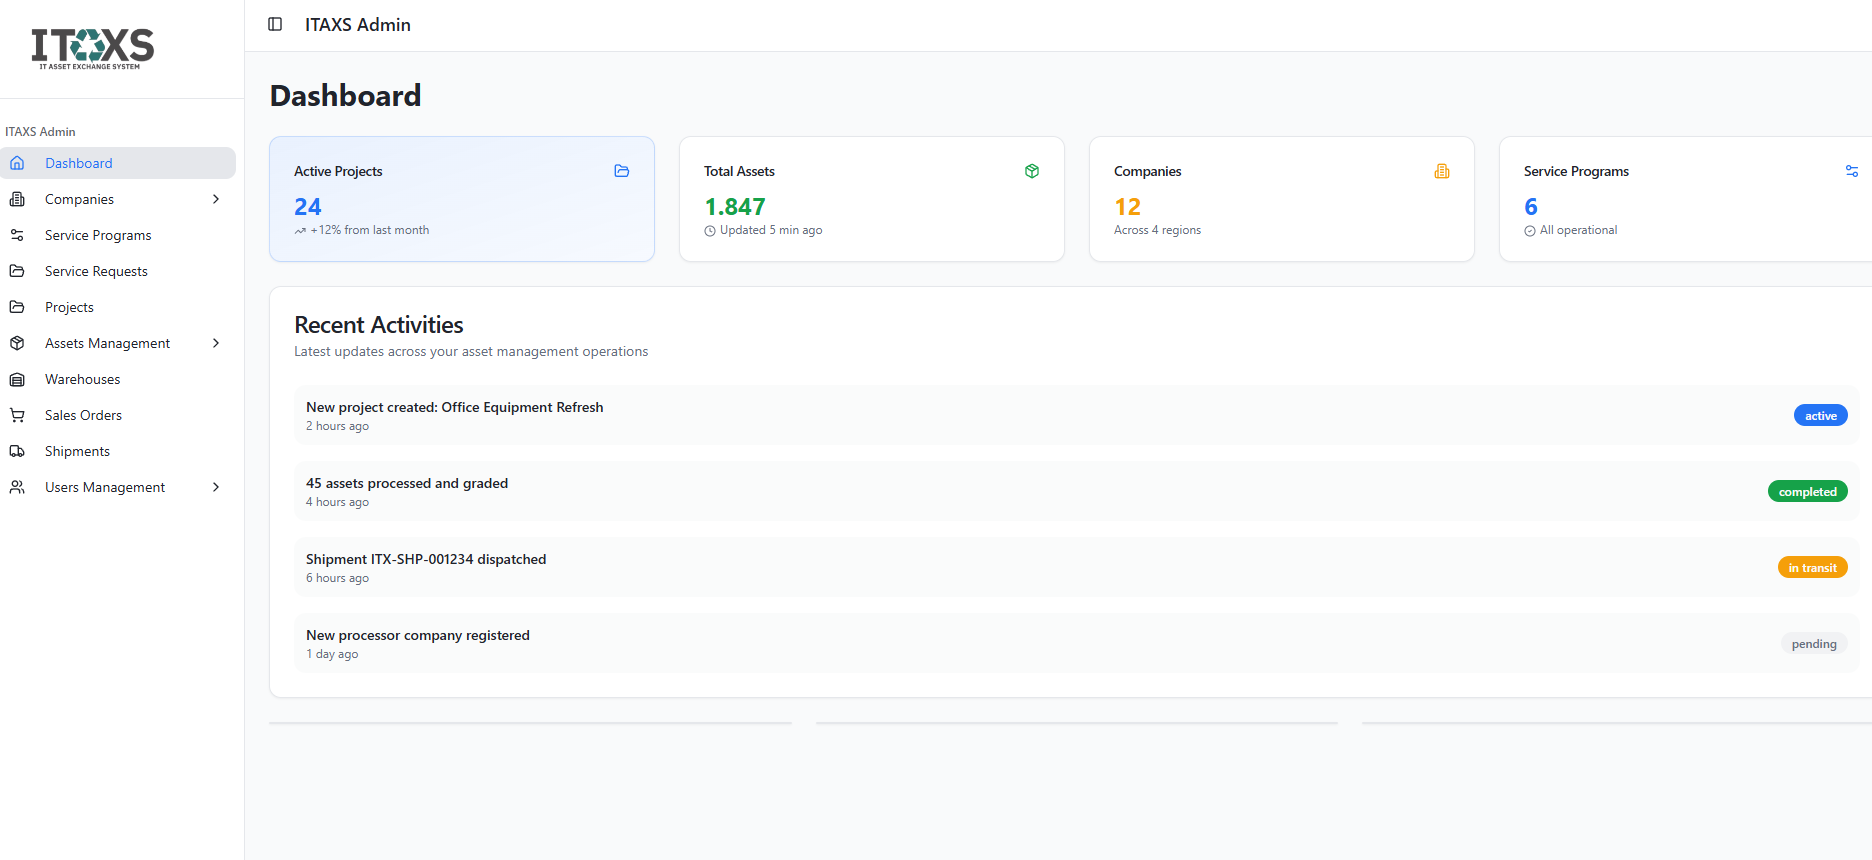Click the 12 companies value
Viewport: 1872px width, 860px height.
point(1128,207)
